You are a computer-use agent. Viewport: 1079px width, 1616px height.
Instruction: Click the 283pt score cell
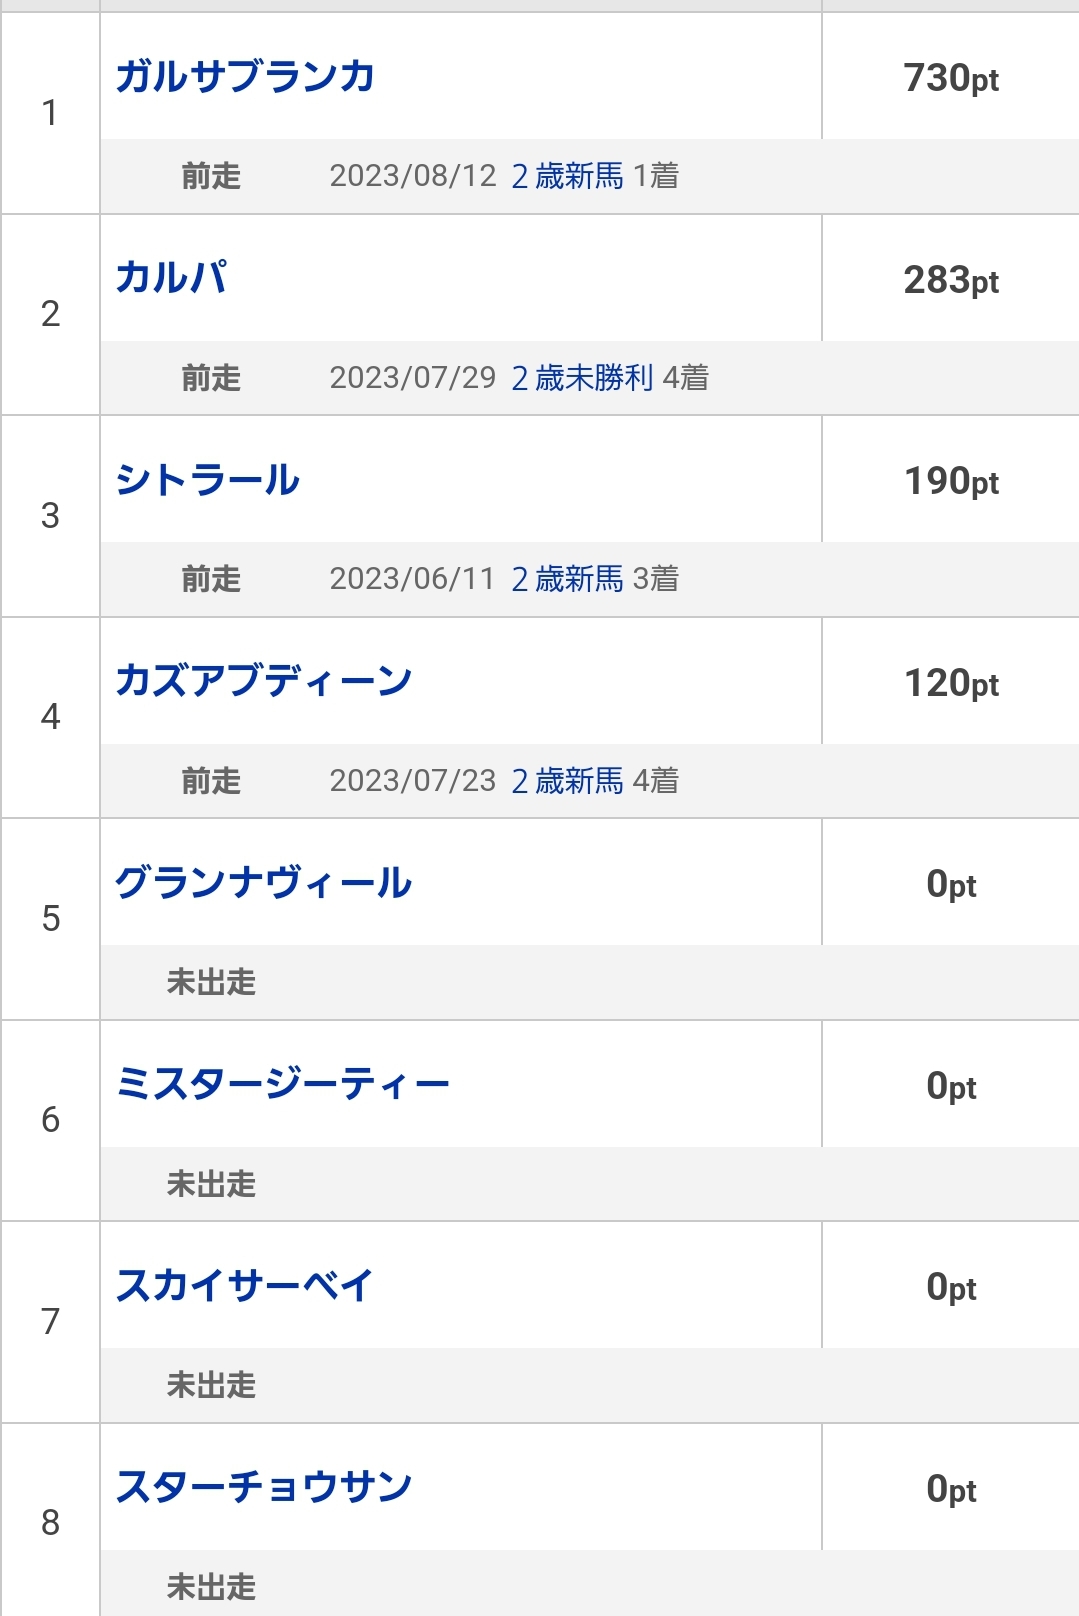[951, 280]
